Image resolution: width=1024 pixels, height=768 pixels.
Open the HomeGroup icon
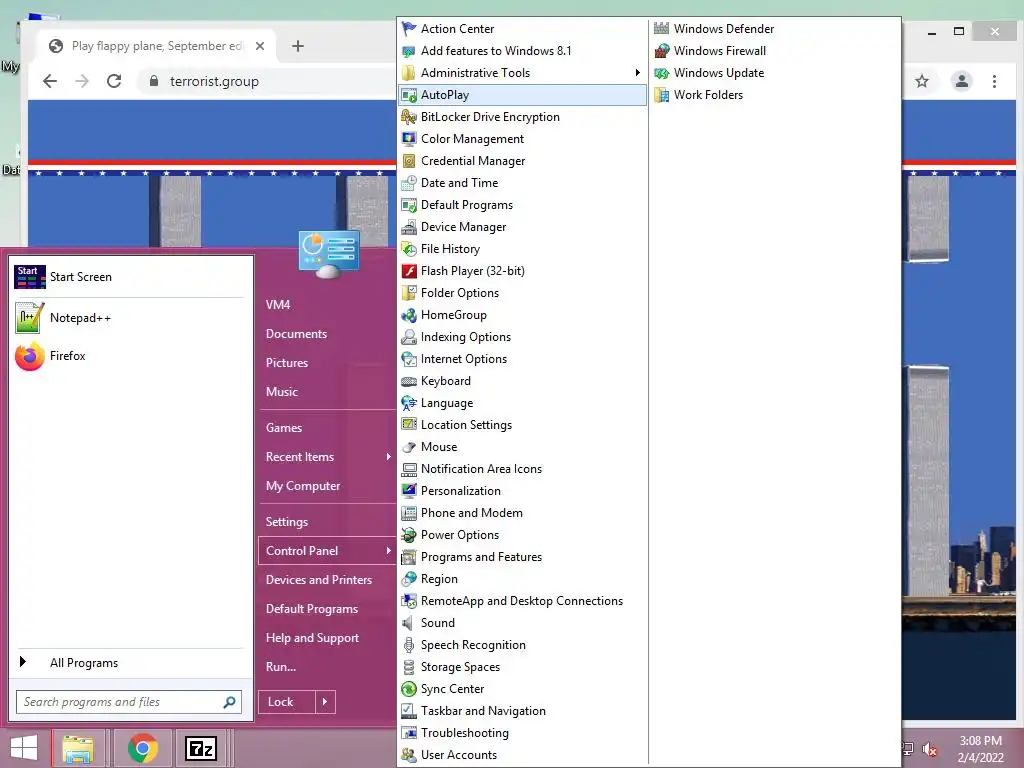point(409,315)
